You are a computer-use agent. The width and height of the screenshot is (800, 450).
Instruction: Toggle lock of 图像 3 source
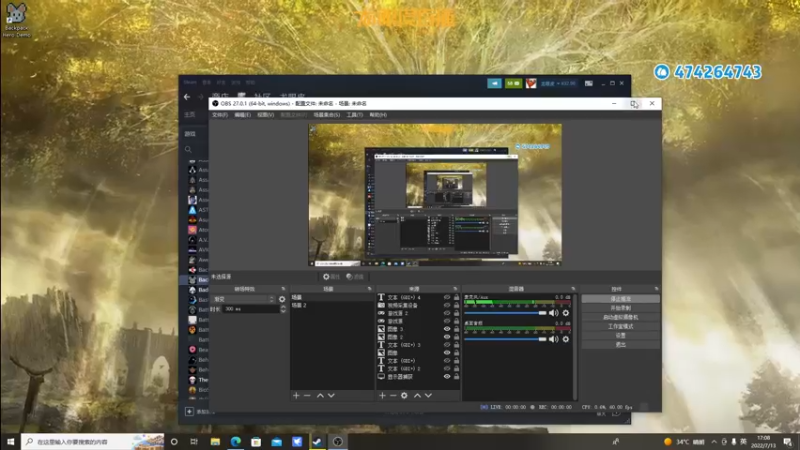pyautogui.click(x=457, y=329)
